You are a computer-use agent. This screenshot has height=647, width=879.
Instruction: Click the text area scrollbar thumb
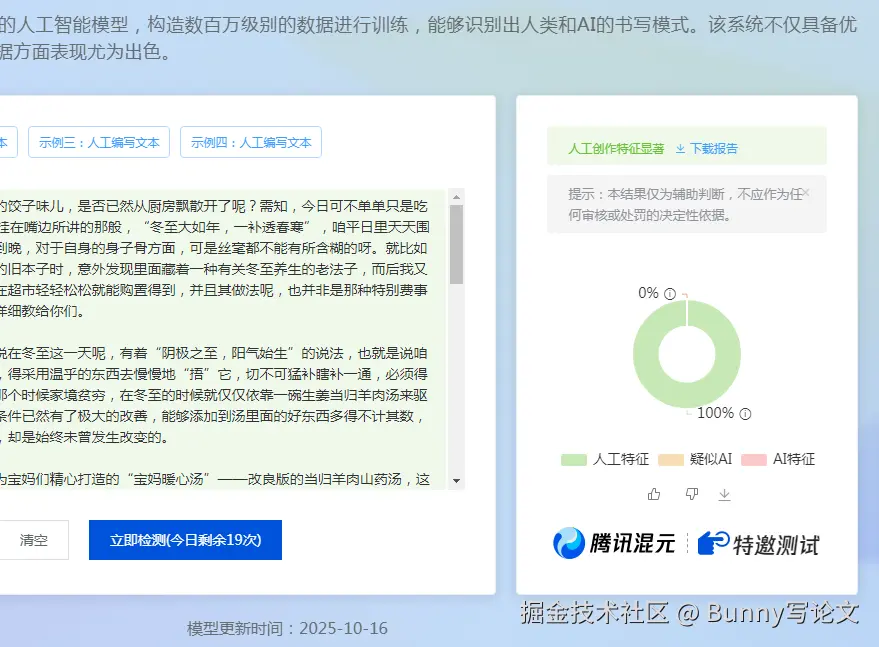coord(456,244)
